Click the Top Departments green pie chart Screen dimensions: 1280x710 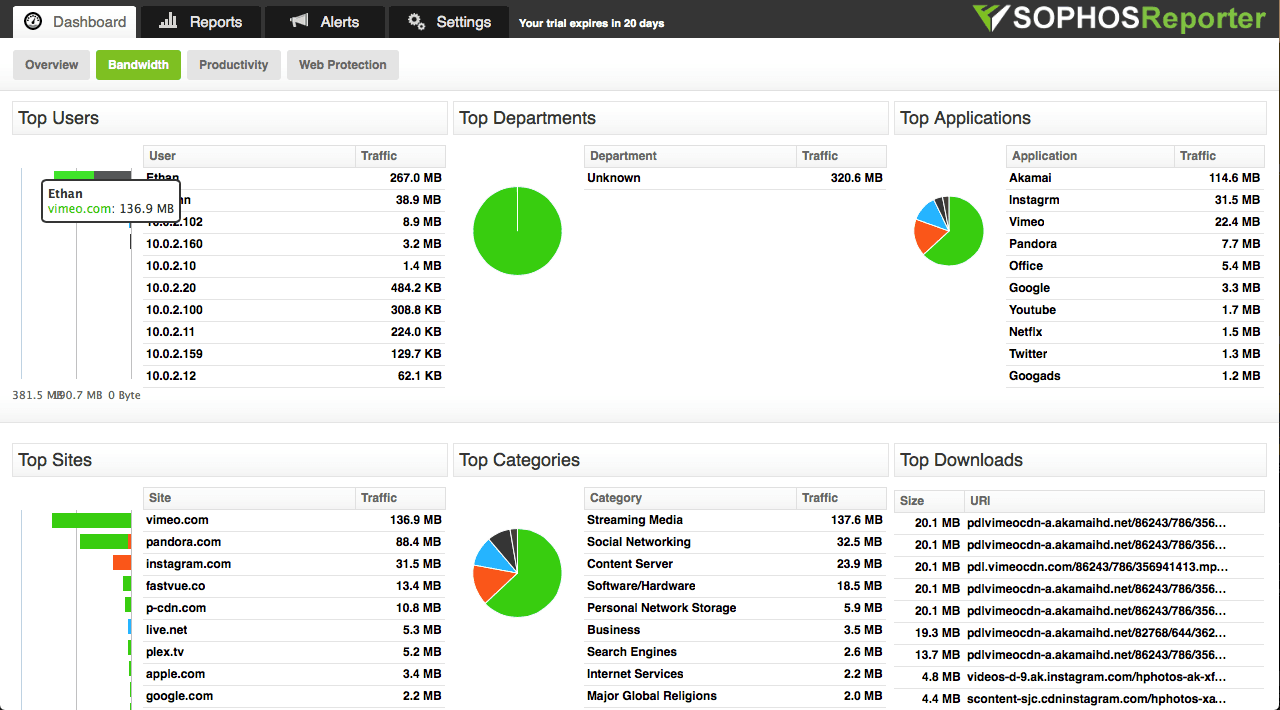pyautogui.click(x=517, y=231)
